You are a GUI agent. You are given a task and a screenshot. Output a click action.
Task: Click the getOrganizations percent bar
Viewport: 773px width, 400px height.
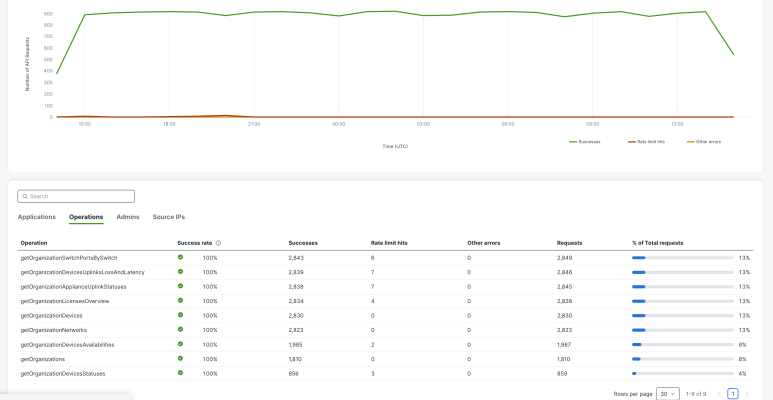coord(683,358)
